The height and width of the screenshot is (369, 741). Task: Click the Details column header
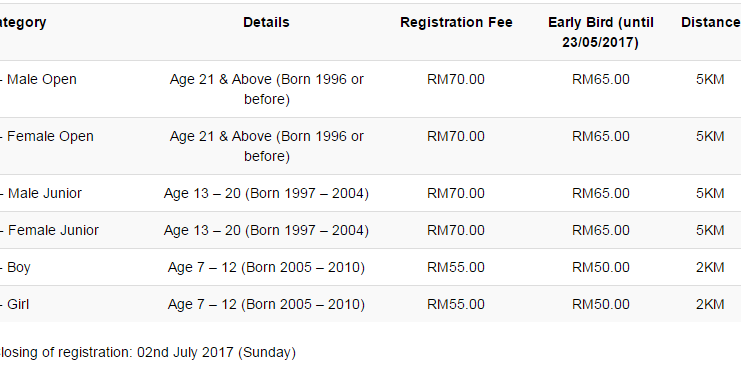[x=266, y=22]
